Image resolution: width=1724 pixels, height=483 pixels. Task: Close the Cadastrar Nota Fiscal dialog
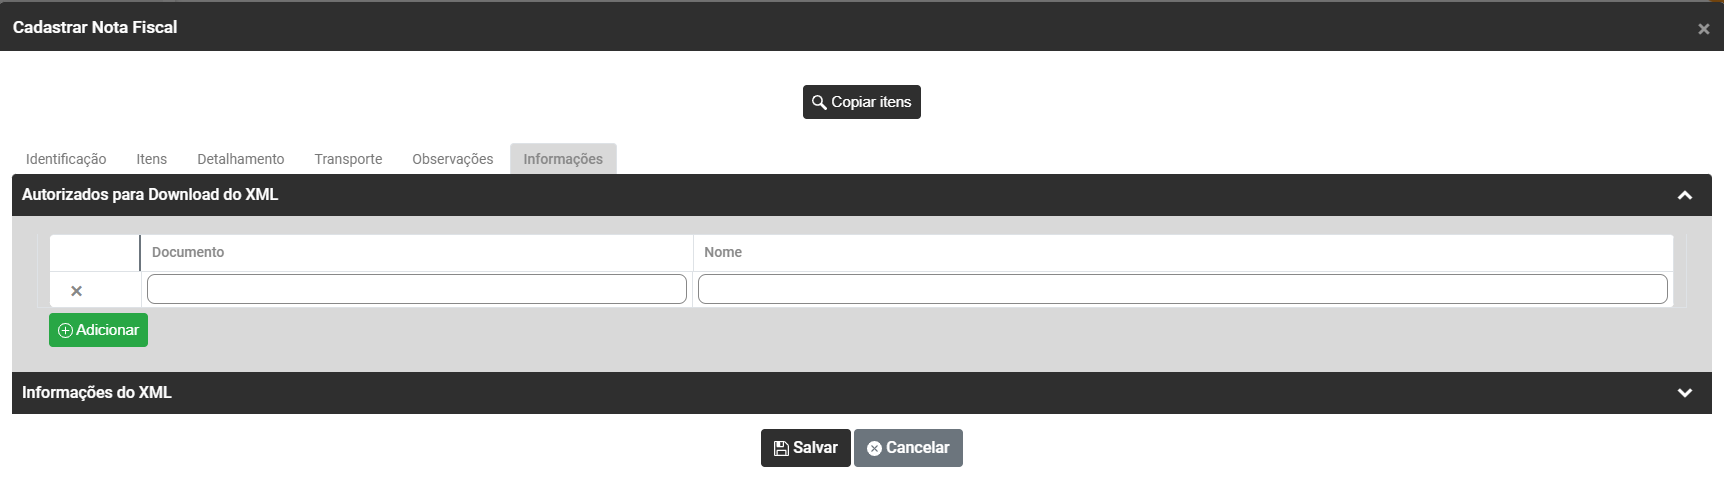pyautogui.click(x=1703, y=29)
